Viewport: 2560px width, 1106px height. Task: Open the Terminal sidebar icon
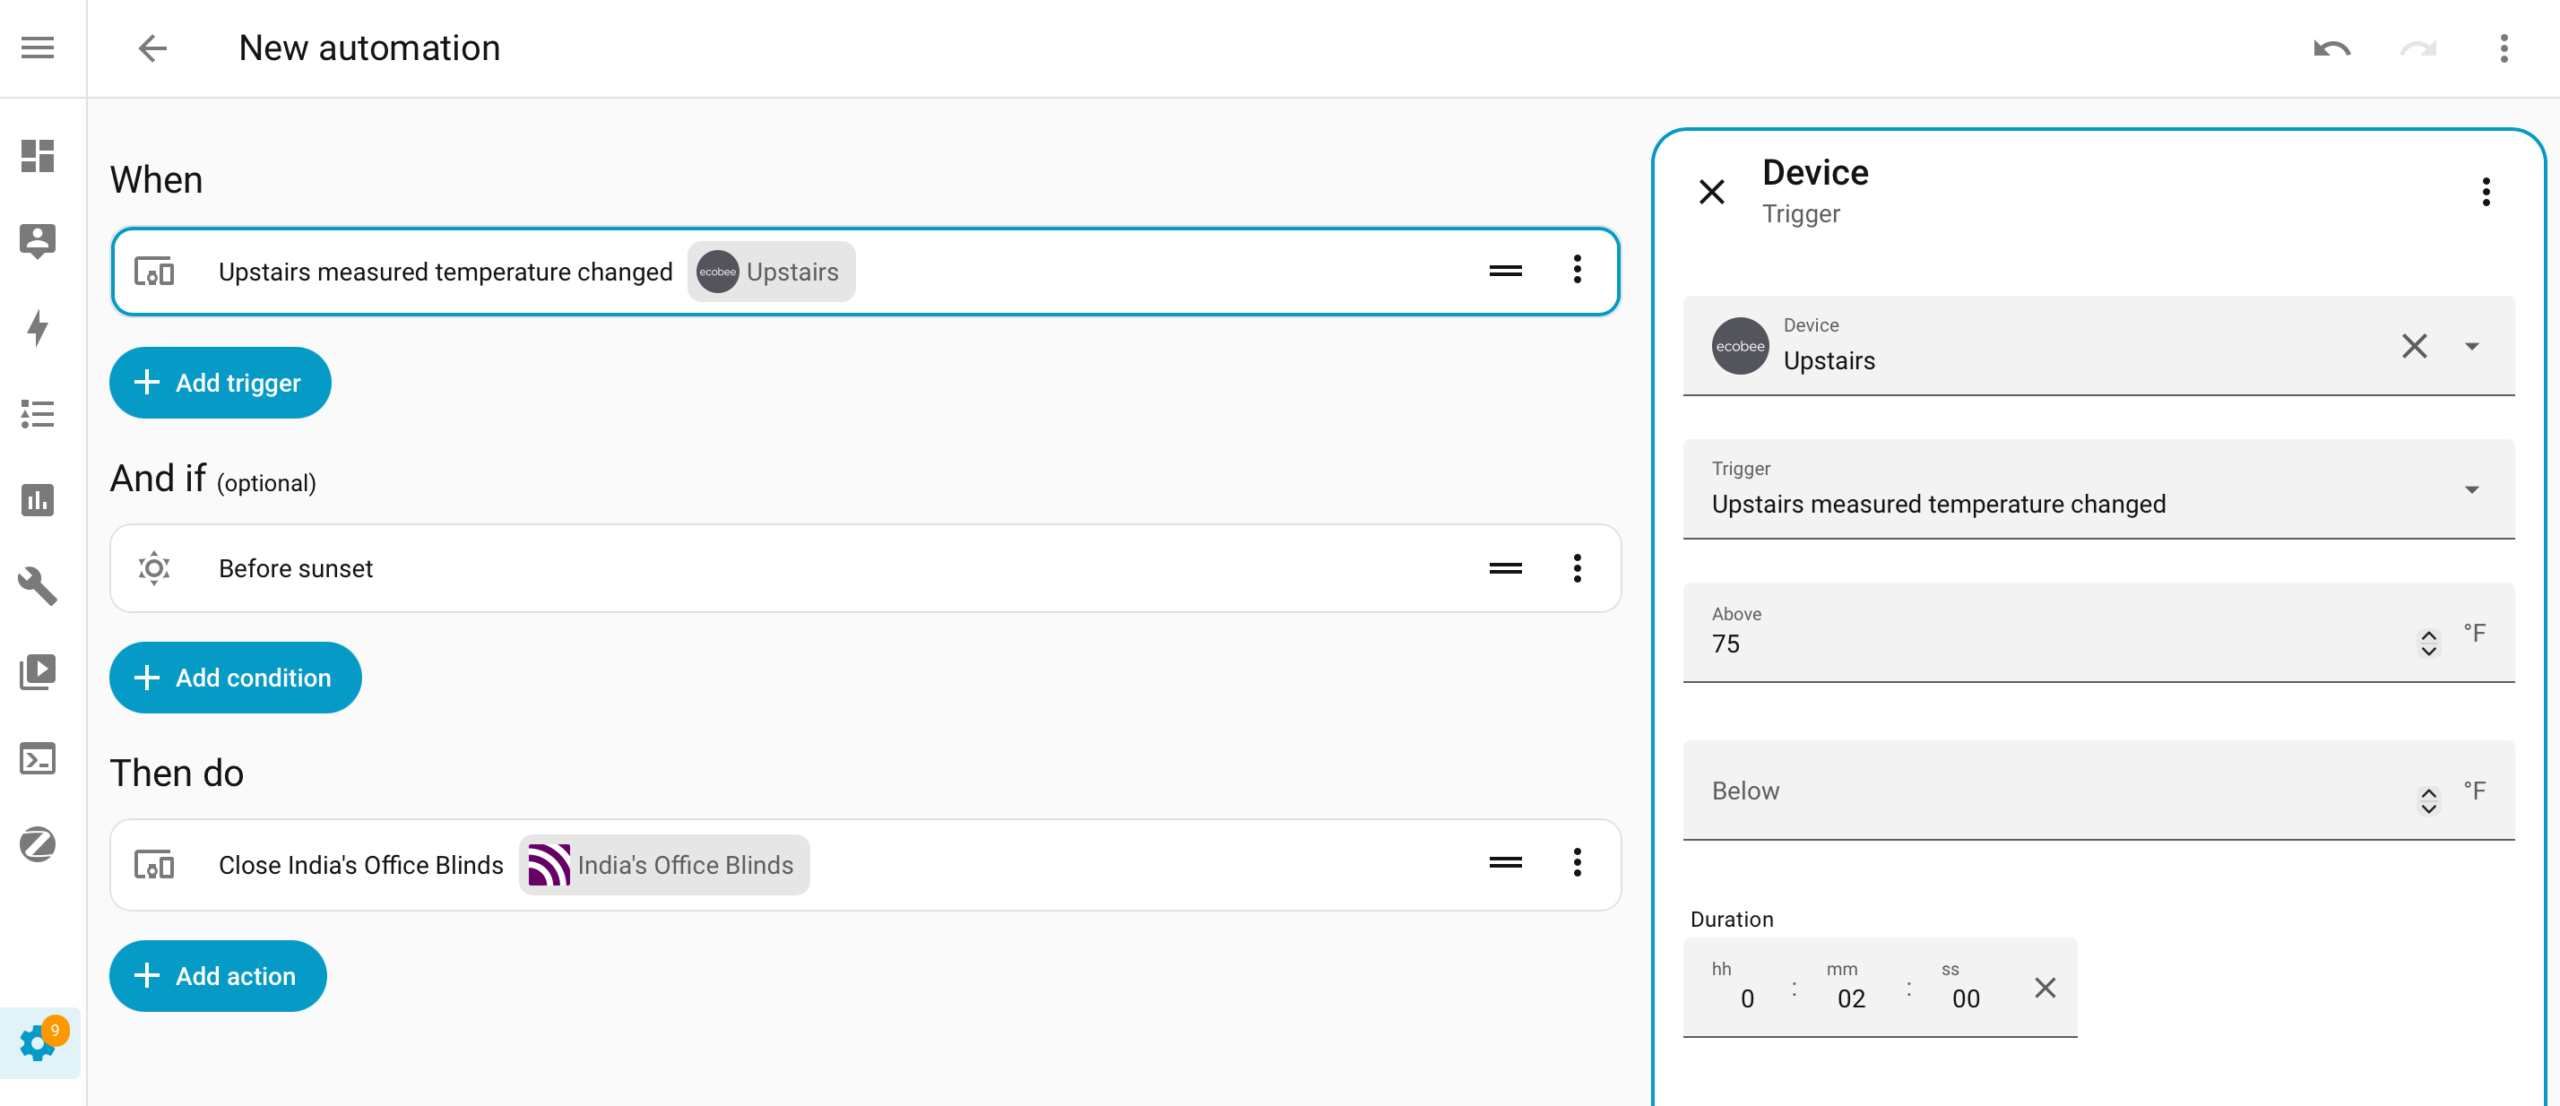38,759
